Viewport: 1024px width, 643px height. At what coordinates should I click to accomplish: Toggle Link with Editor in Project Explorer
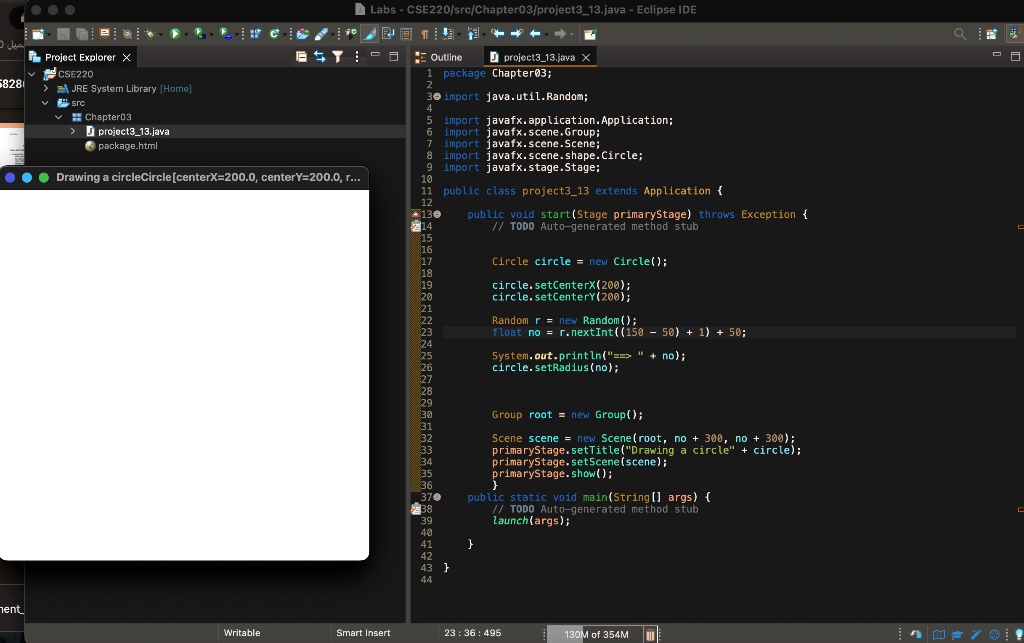[320, 57]
